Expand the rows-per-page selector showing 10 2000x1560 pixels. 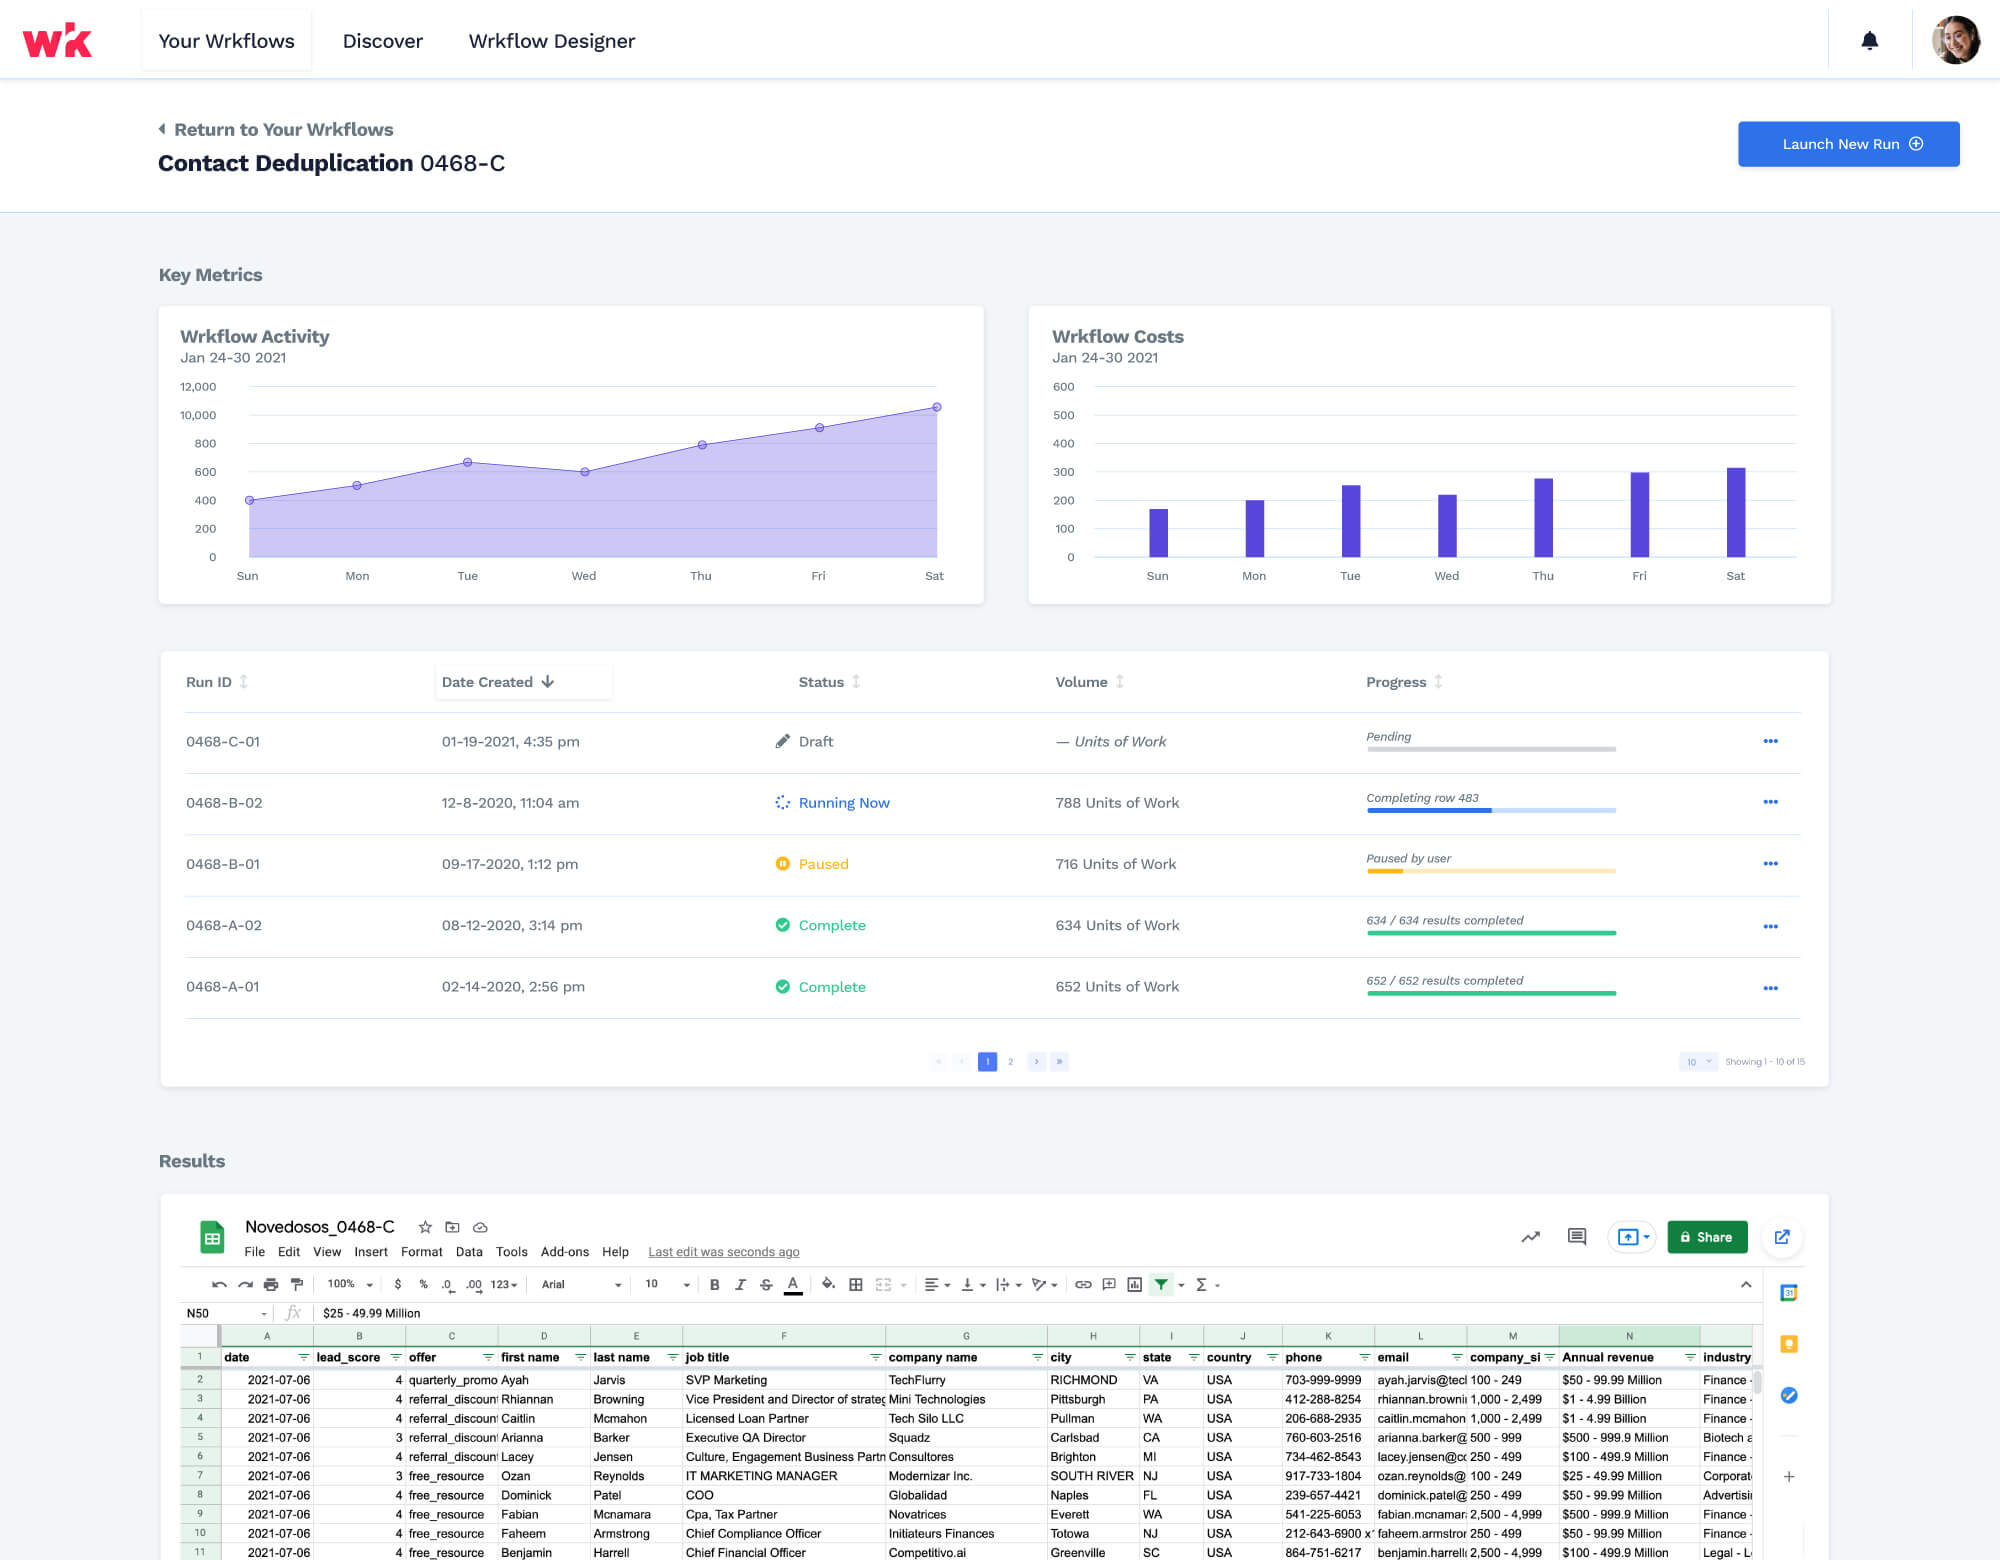click(1696, 1061)
